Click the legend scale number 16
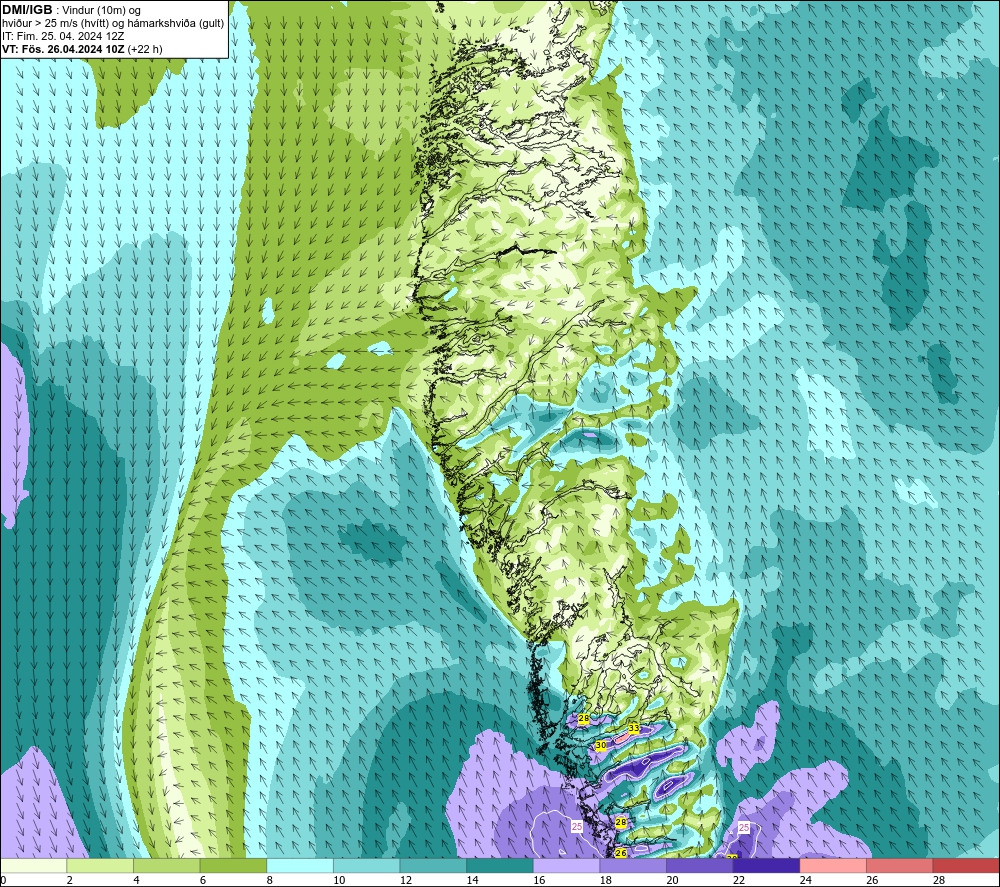Viewport: 1000px width, 887px height. tap(539, 880)
